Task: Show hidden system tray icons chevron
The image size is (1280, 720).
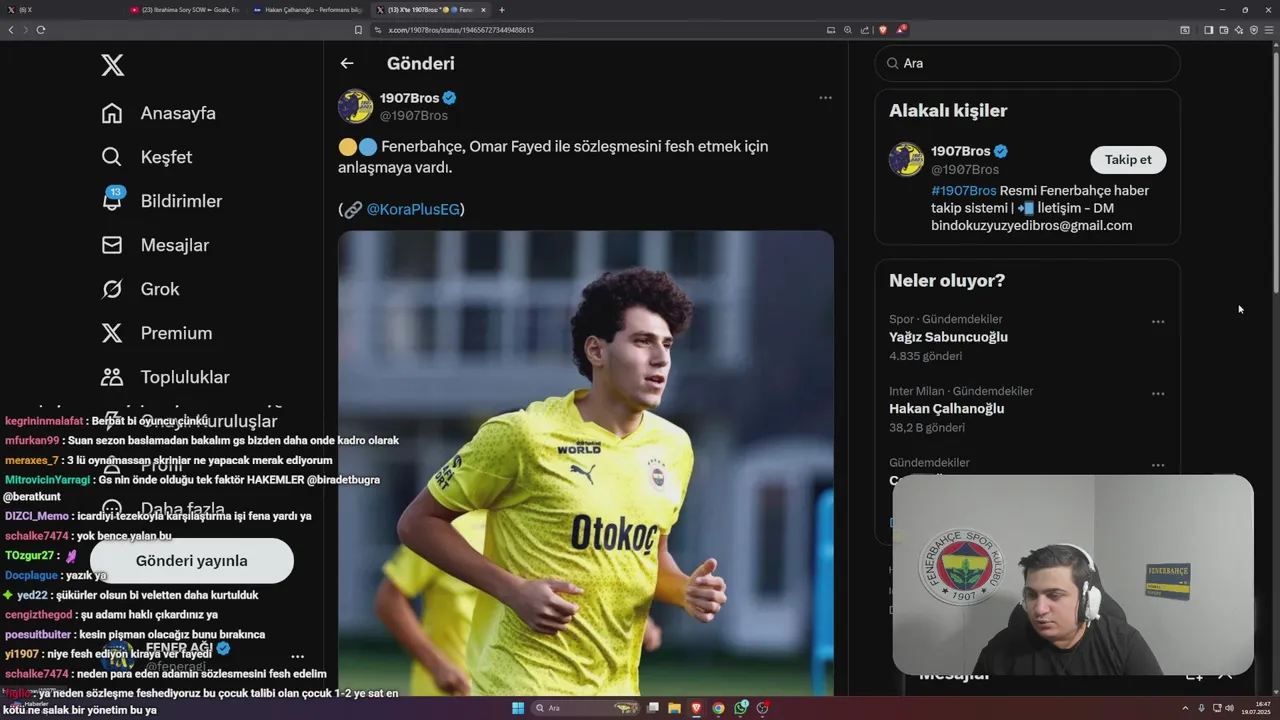Action: point(1185,708)
